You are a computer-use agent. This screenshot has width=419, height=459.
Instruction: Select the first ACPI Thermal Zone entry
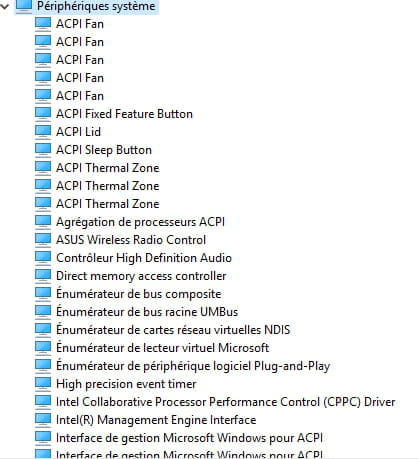pos(108,168)
